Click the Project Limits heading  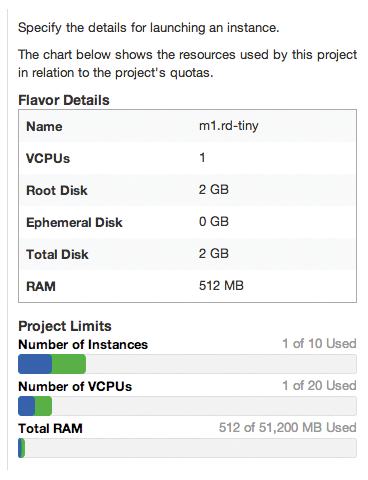point(65,326)
